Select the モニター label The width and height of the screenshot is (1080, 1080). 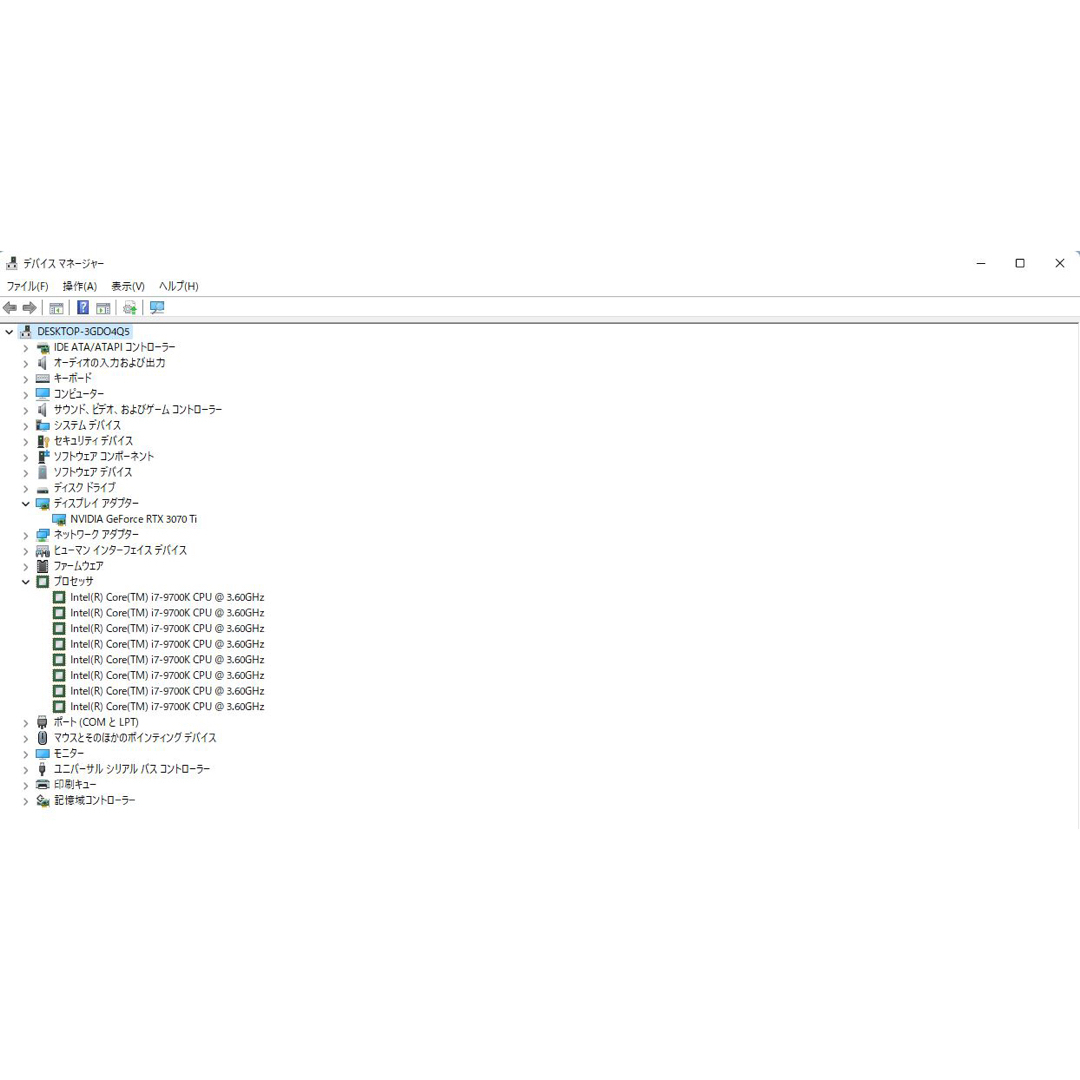69,754
